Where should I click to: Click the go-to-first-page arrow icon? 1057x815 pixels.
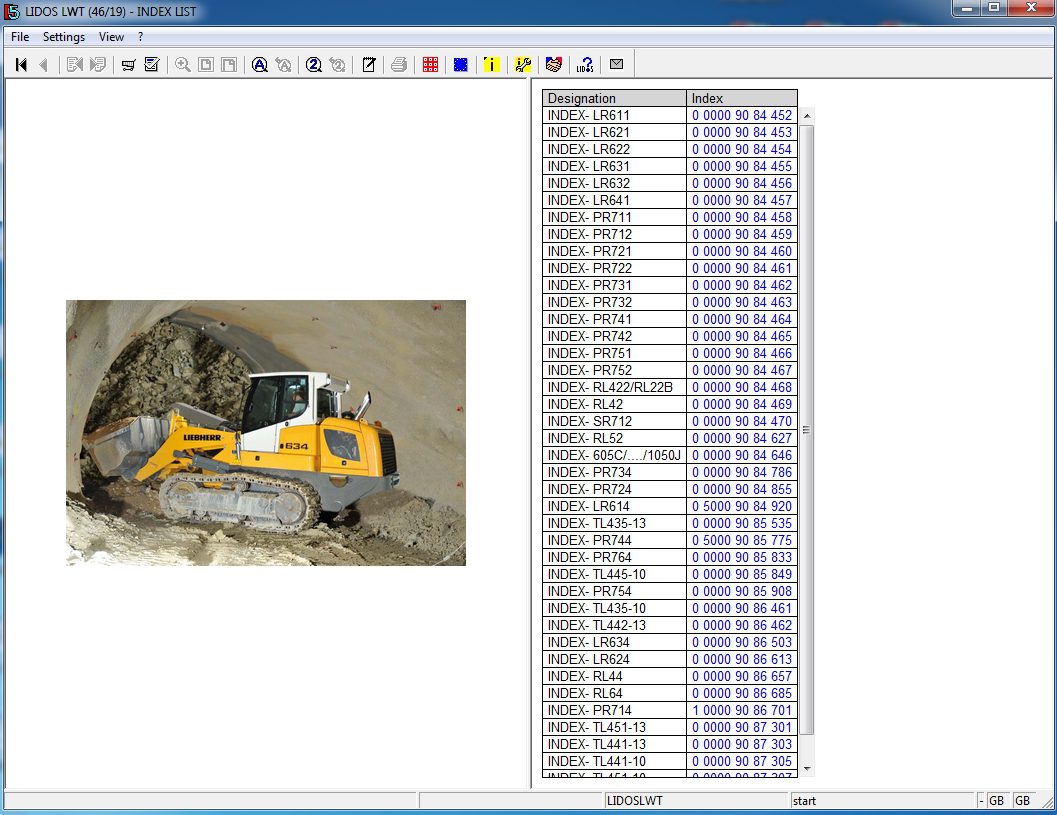click(21, 65)
